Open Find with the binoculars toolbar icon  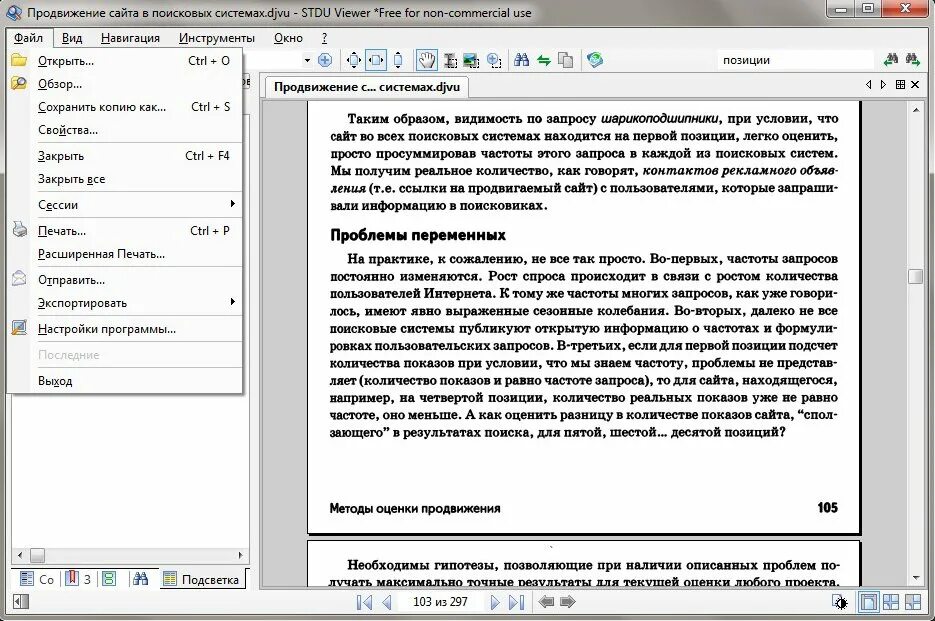coord(522,60)
